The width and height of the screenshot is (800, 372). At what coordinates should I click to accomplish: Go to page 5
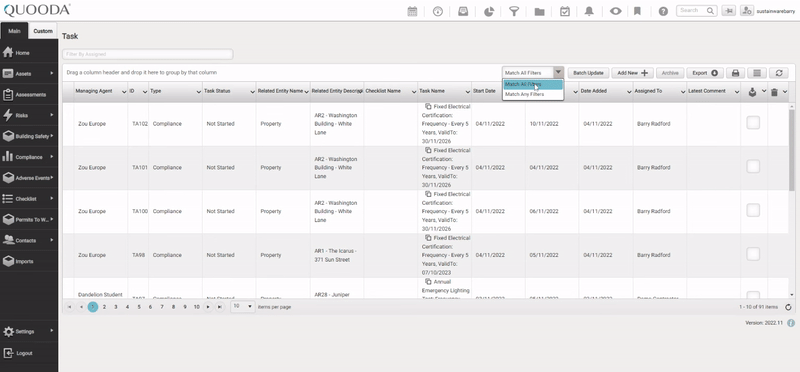[x=139, y=307]
